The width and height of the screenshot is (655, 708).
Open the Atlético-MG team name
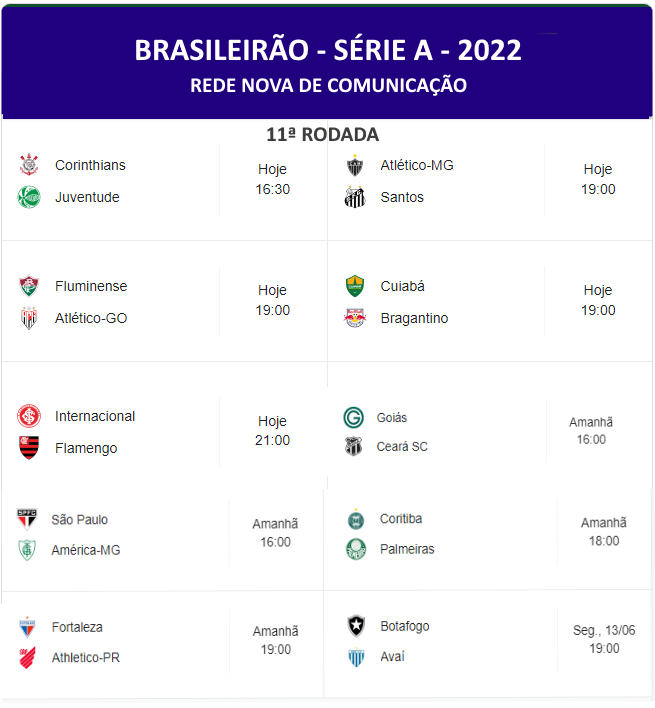417,165
